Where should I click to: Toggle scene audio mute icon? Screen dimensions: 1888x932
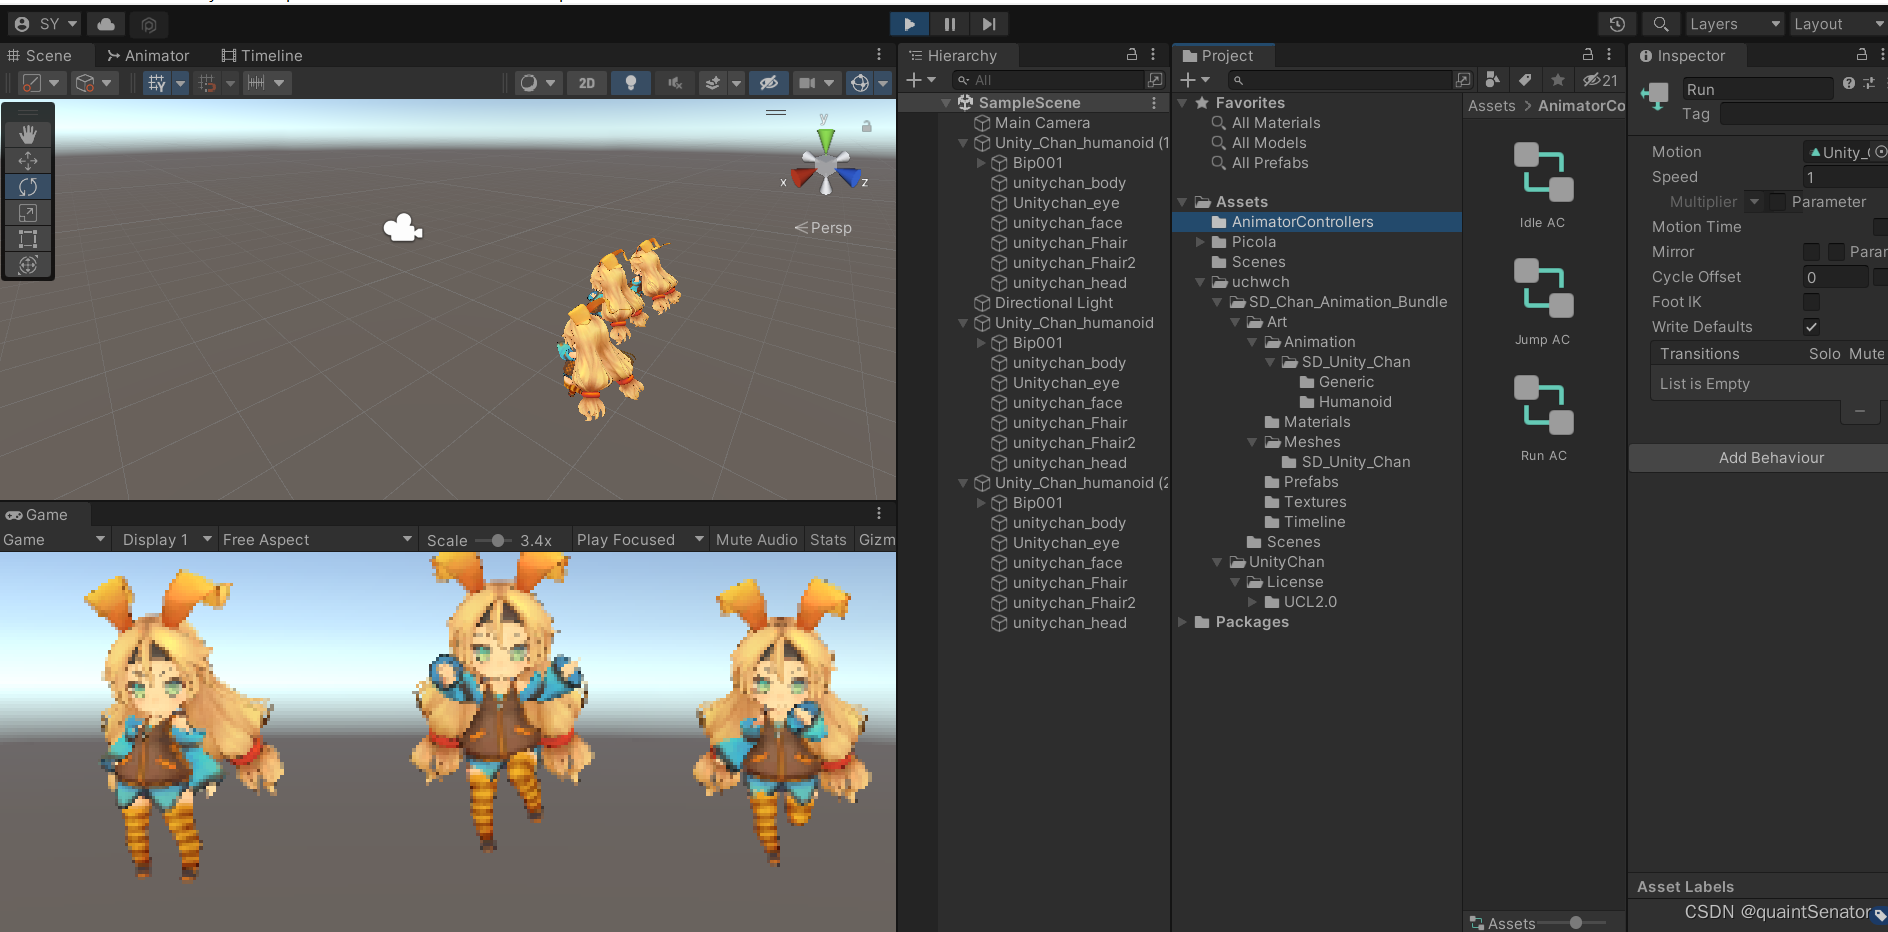(675, 83)
